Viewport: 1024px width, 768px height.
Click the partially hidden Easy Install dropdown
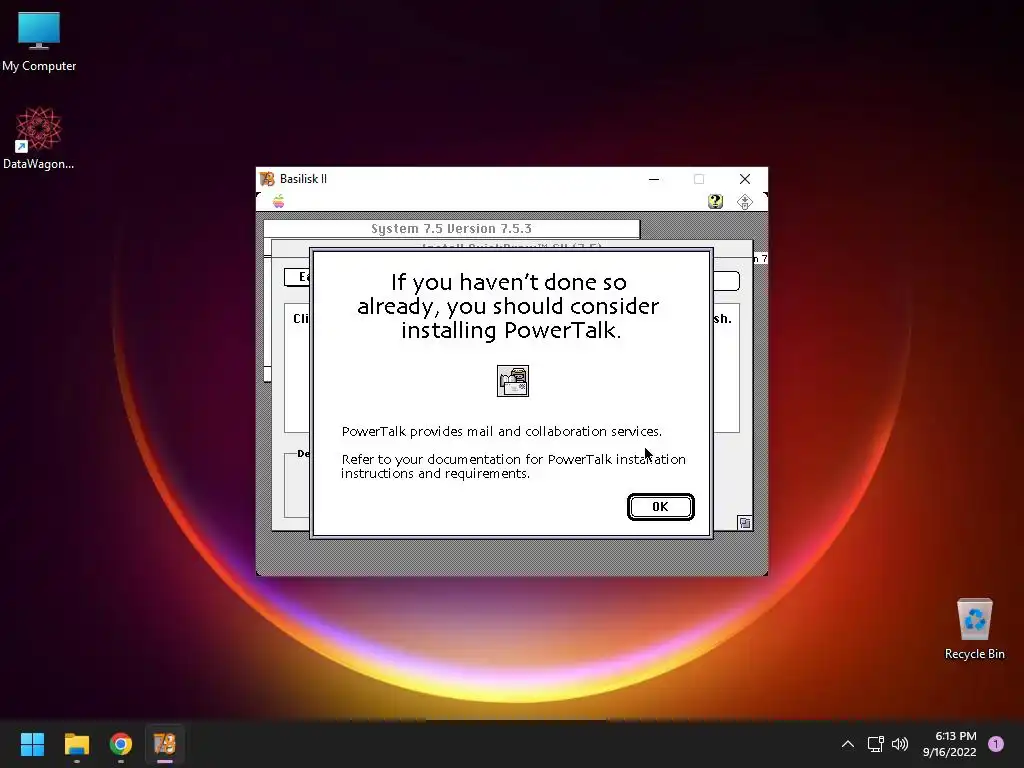[x=297, y=277]
